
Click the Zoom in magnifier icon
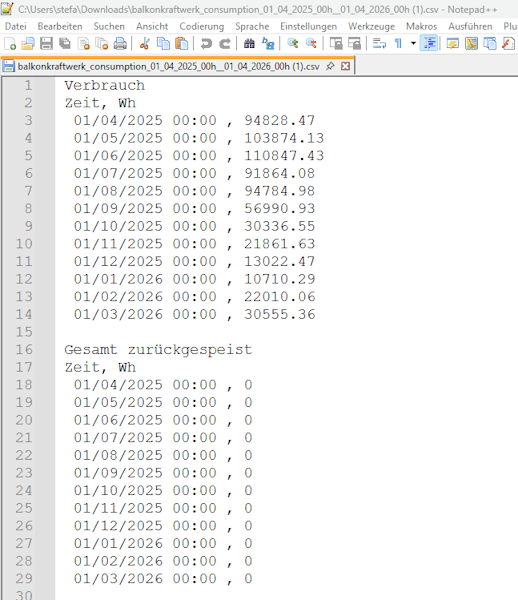(293, 44)
